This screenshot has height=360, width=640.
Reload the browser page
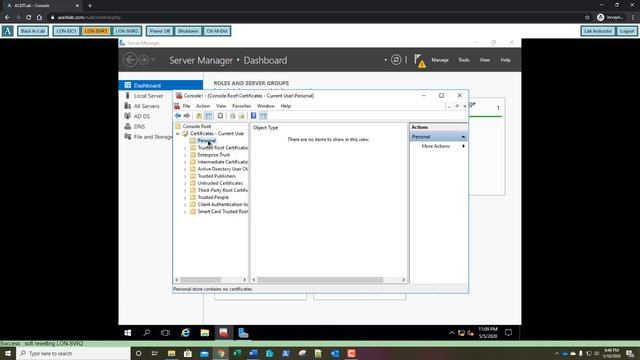28,17
